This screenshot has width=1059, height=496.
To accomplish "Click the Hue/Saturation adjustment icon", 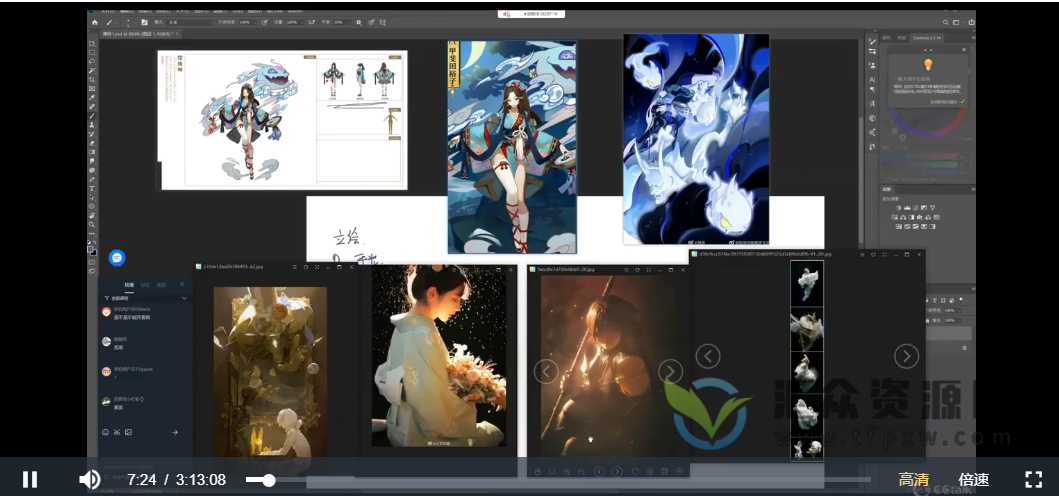I will (x=895, y=217).
